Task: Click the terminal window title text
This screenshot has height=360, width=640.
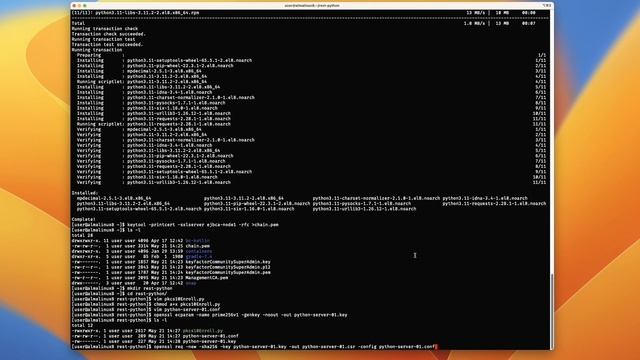Action: click(x=312, y=6)
